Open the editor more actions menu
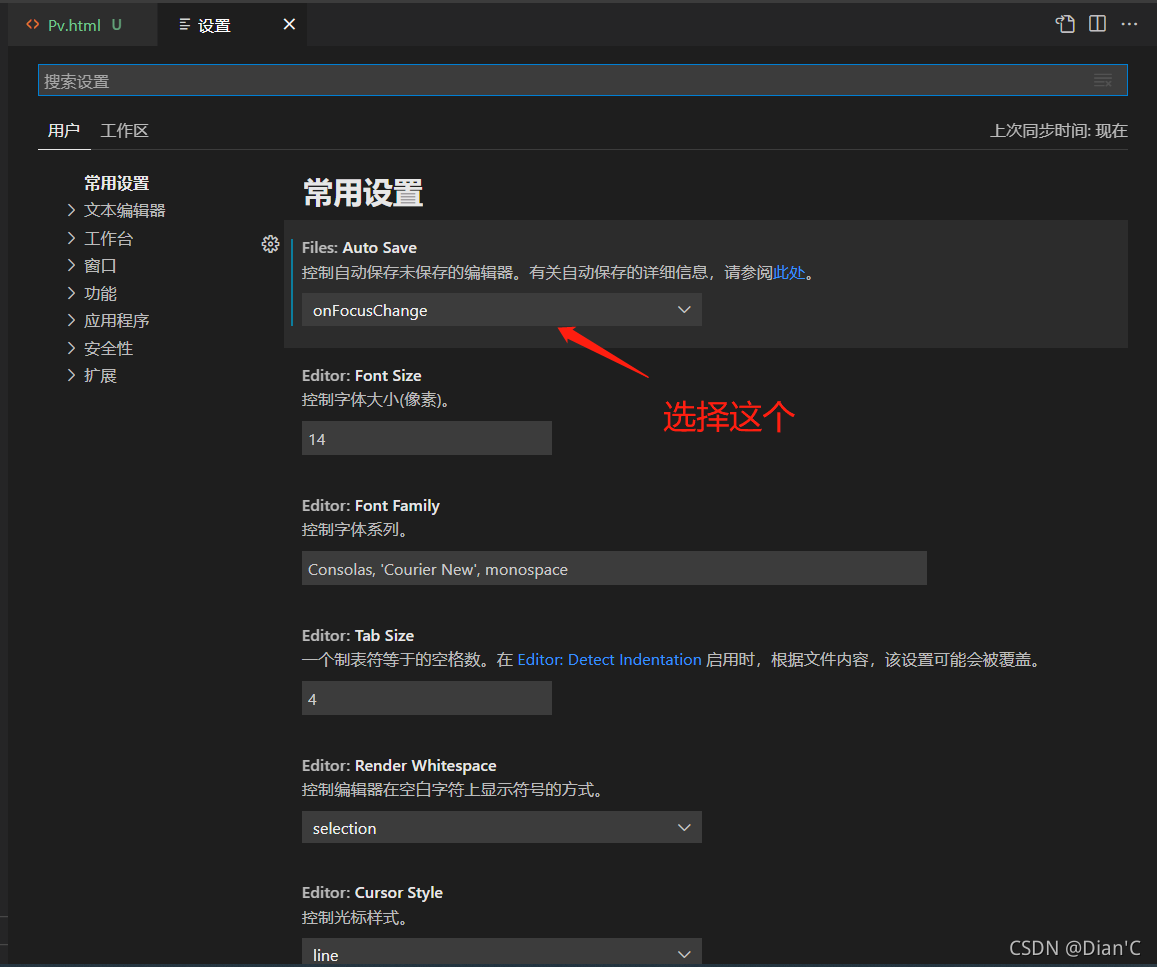 (x=1129, y=24)
